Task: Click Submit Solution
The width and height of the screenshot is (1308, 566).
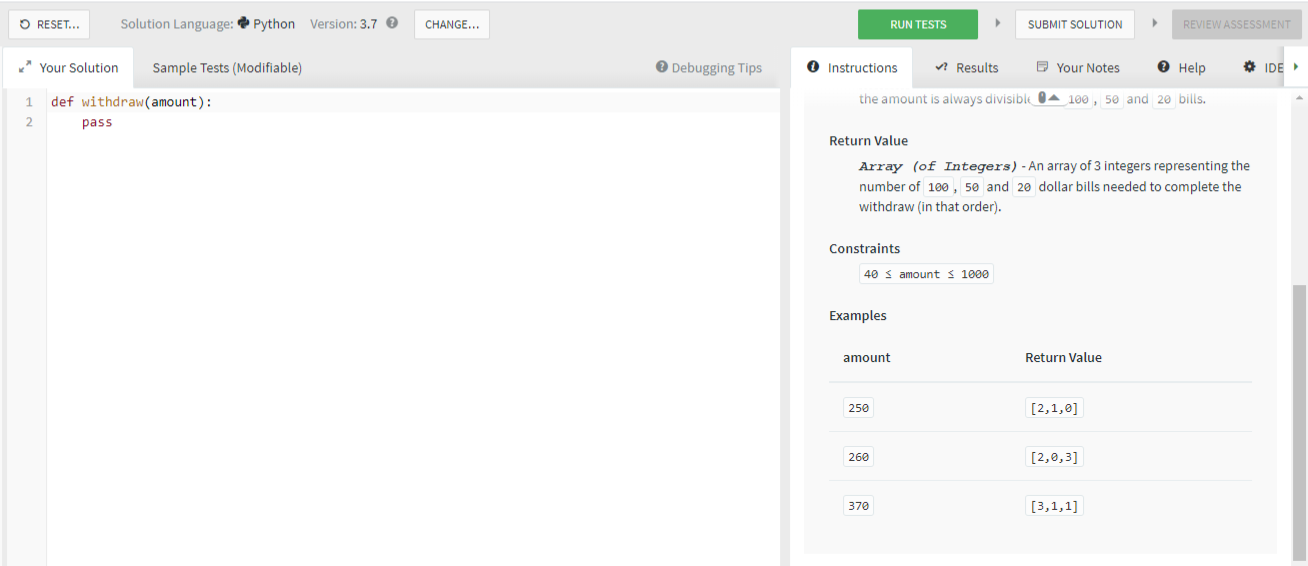Action: tap(1075, 24)
